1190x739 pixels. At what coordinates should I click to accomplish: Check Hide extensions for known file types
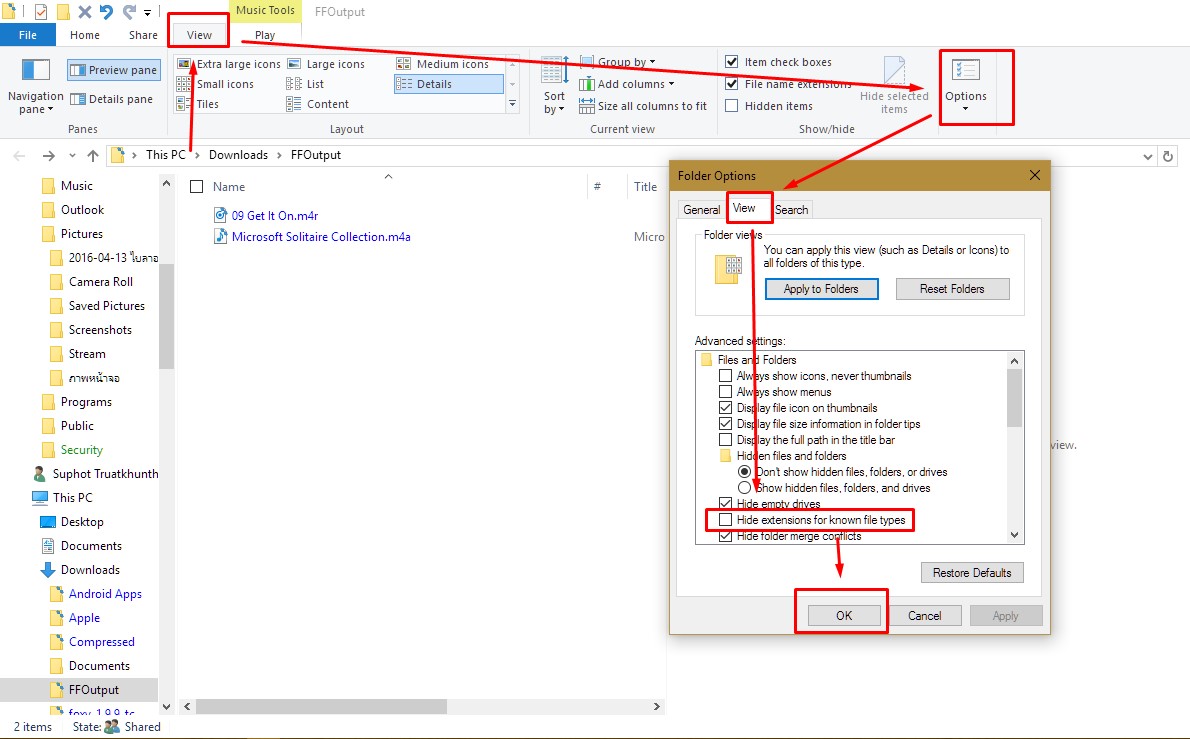click(726, 520)
